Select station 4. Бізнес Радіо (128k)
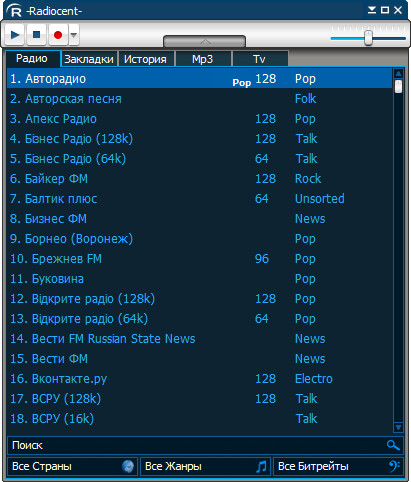This screenshot has width=411, height=482. (199, 139)
